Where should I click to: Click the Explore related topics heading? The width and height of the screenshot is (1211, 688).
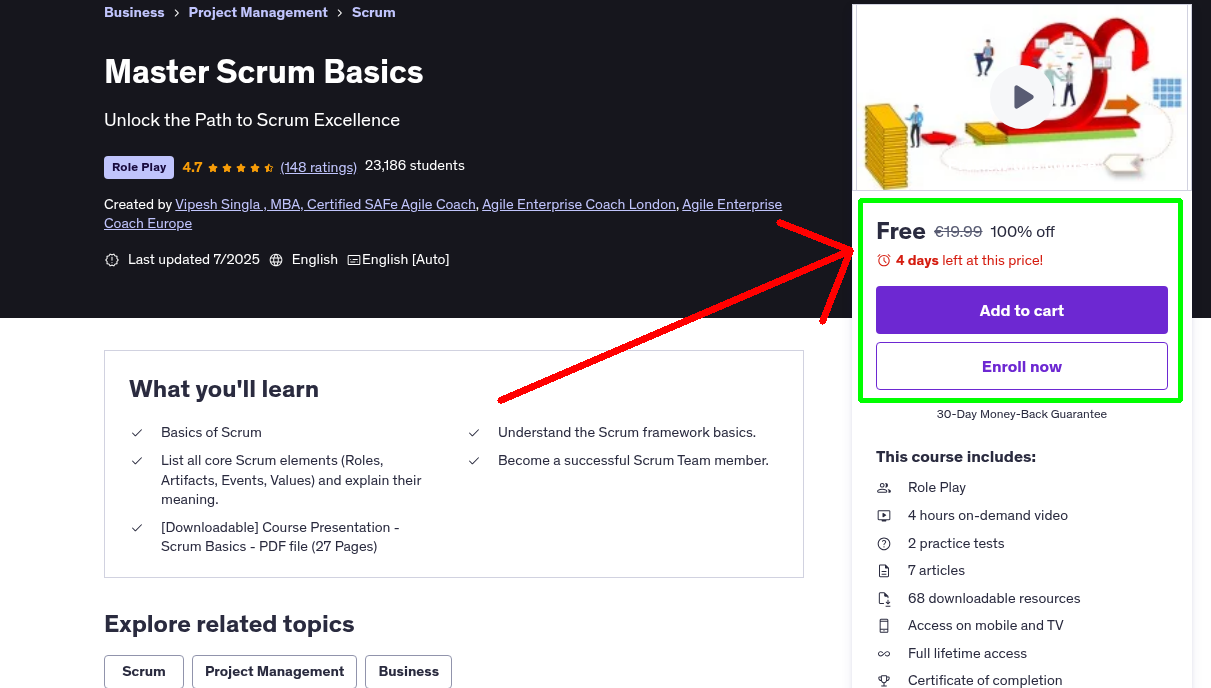coord(229,625)
